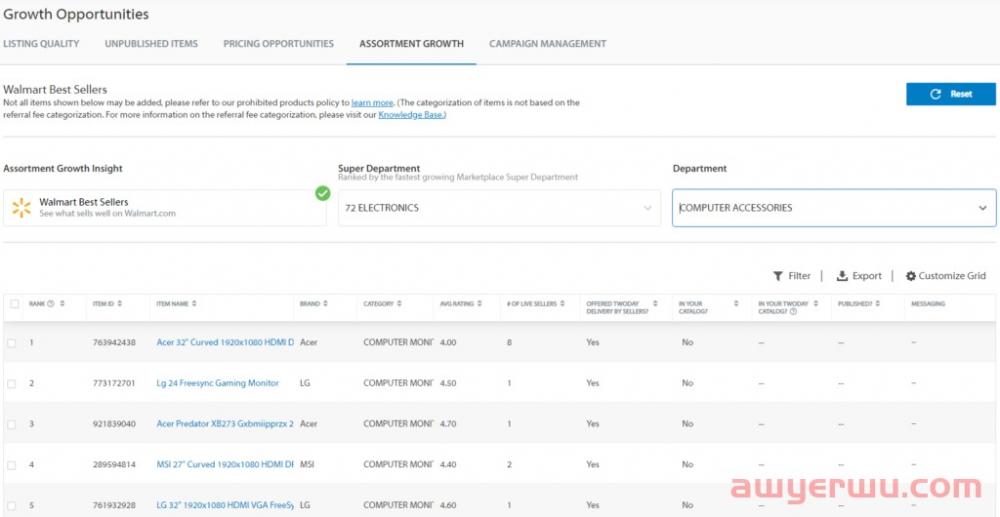Open the Knowledge Base link
Screen dimensions: 1000x517
411,115
